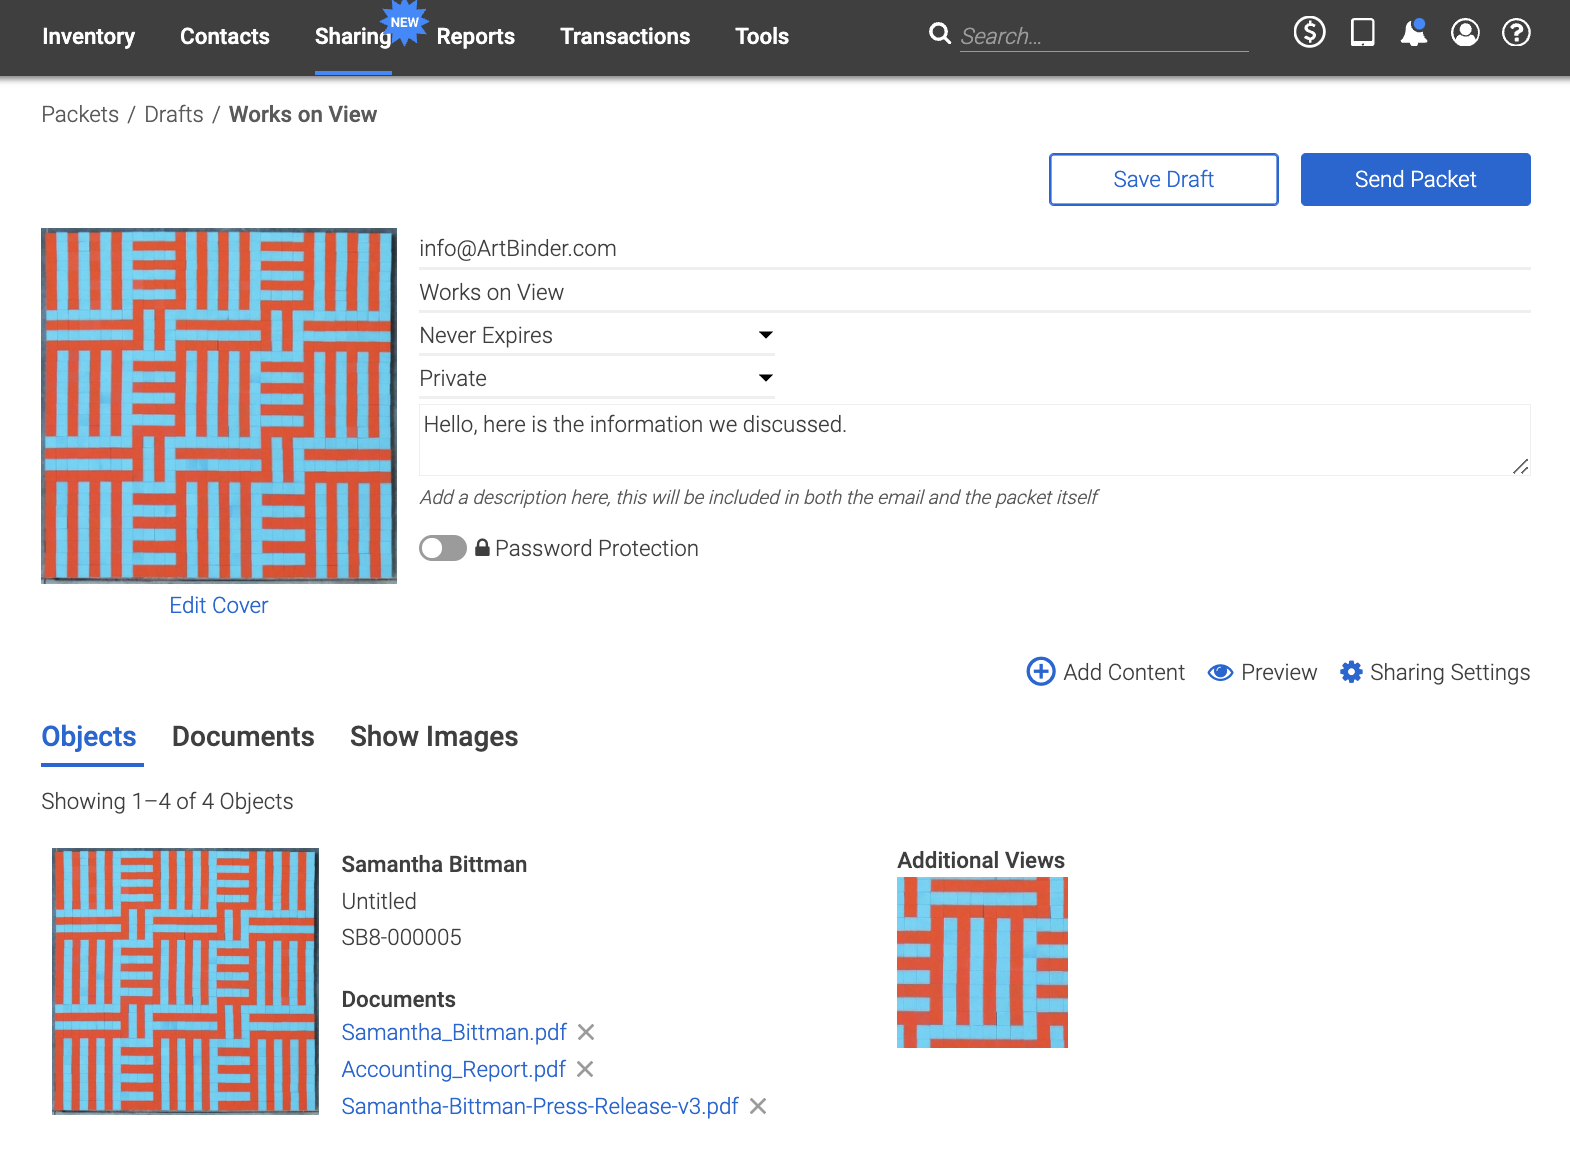Select the Additional Views thumbnail
Screen dimensions: 1570x1170
click(982, 962)
